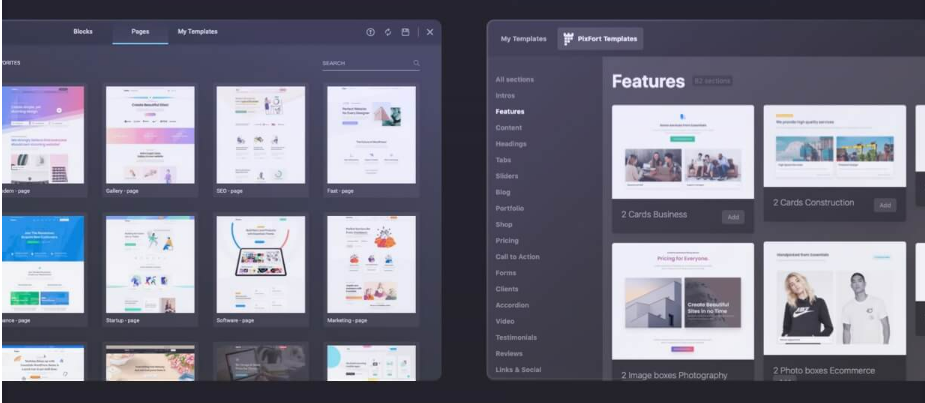Open 2 Cards Construction preview thumbnail
Viewport: 925px width, 403px height.
[835, 146]
